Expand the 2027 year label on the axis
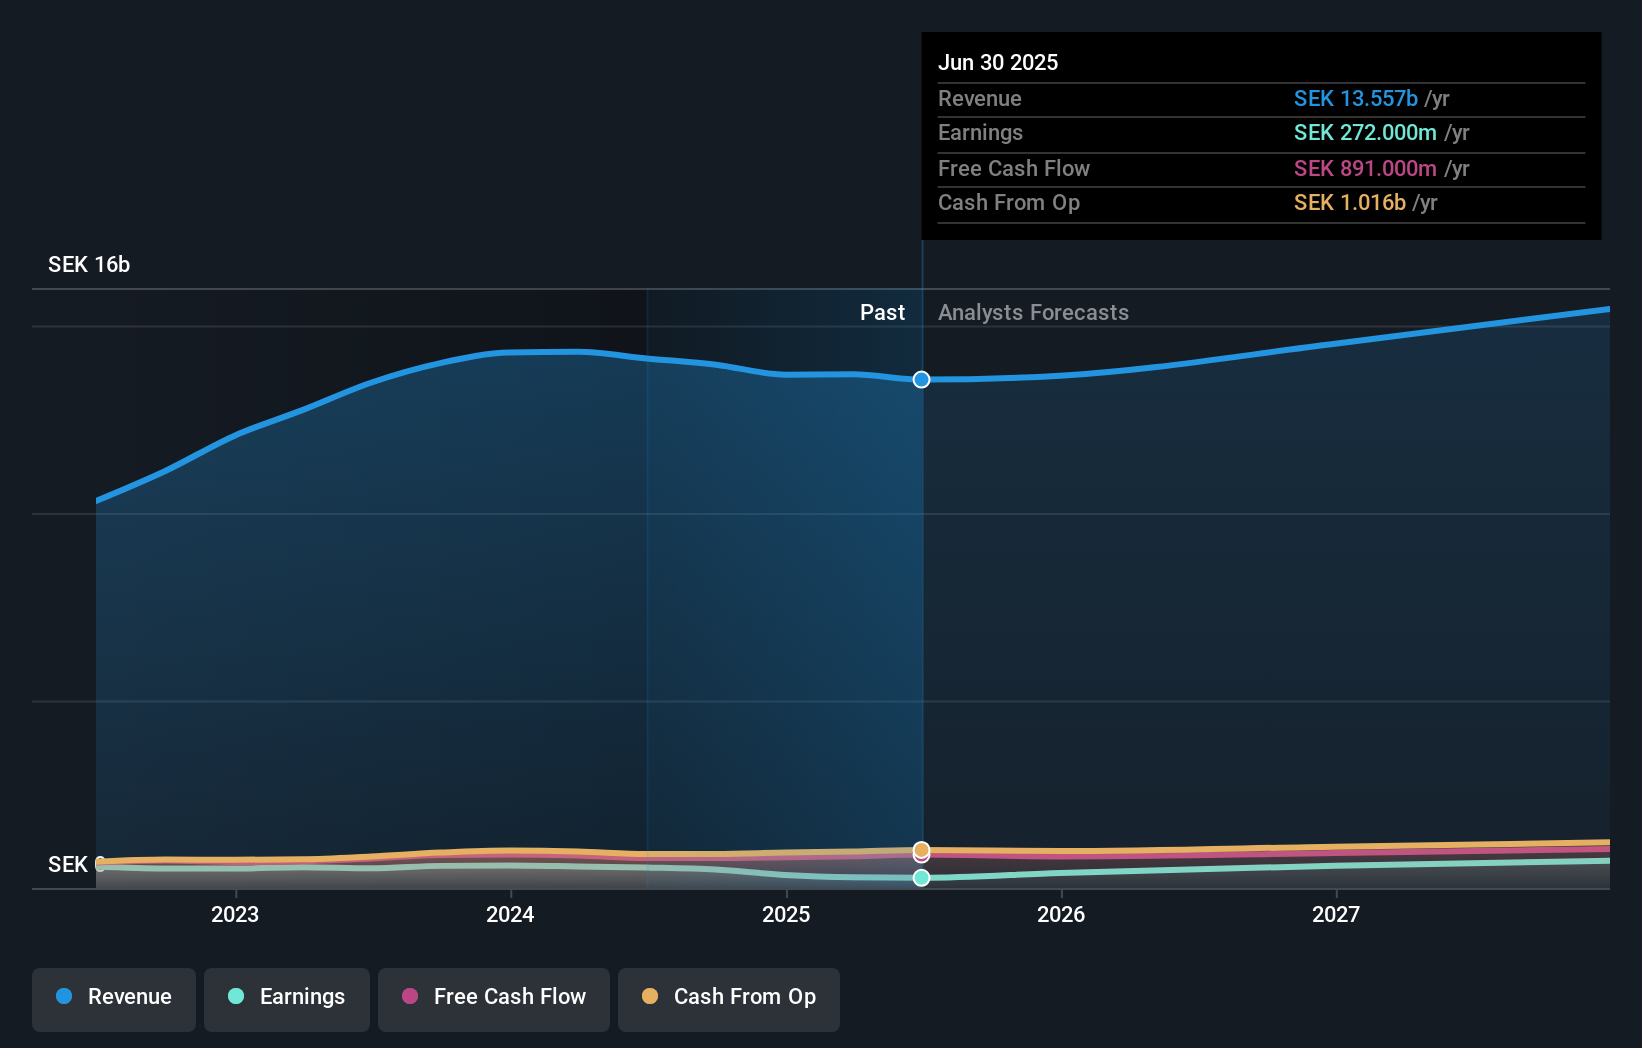 (x=1338, y=914)
